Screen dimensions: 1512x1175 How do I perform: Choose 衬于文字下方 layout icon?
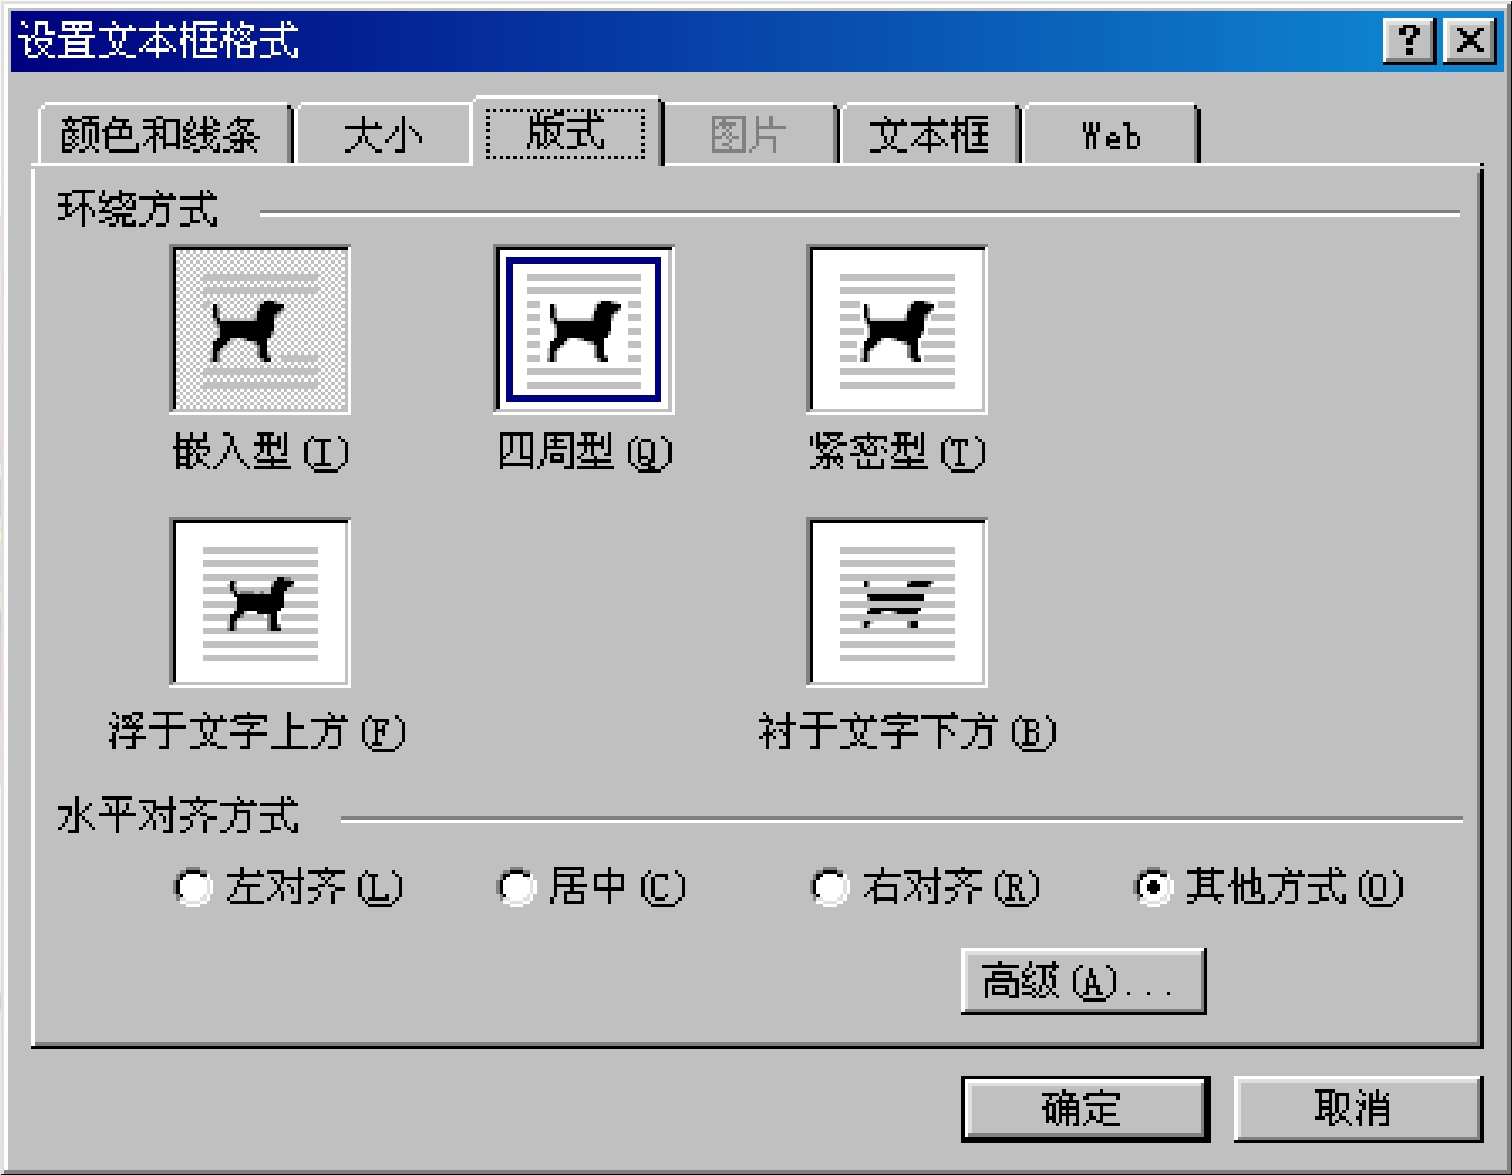pos(897,602)
